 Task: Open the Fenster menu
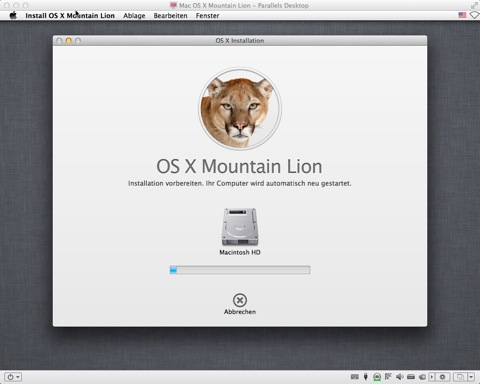207,16
